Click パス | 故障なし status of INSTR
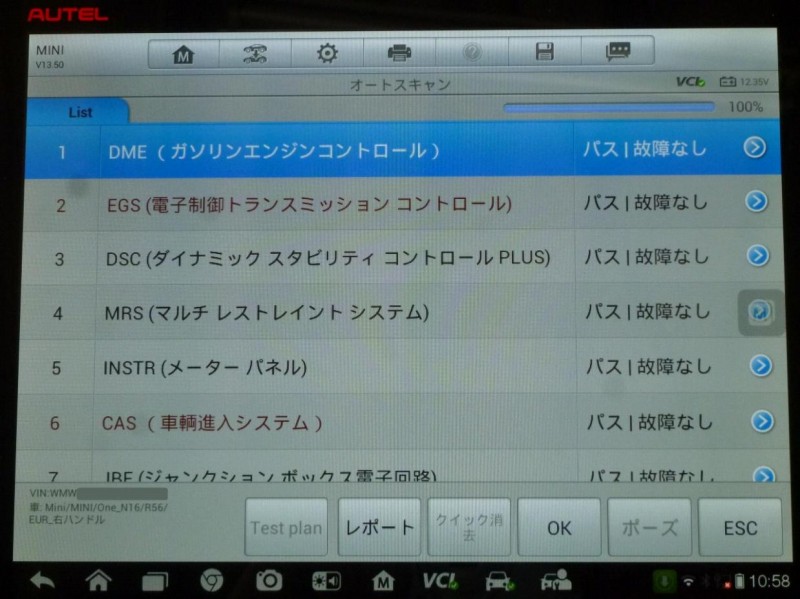Viewport: 800px width, 599px height. 649,366
